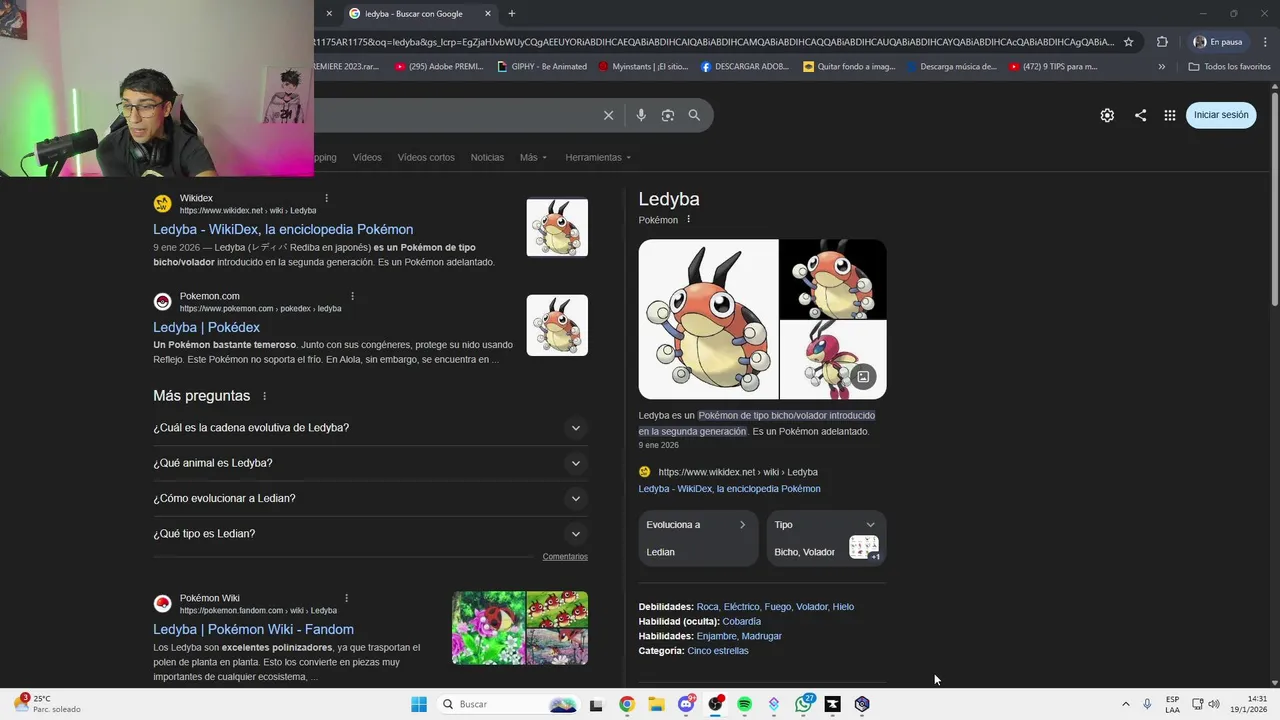Expand '¿Cuál es la cadena evolutiva de Ledyba?'
The height and width of the screenshot is (720, 1280).
[x=370, y=428]
